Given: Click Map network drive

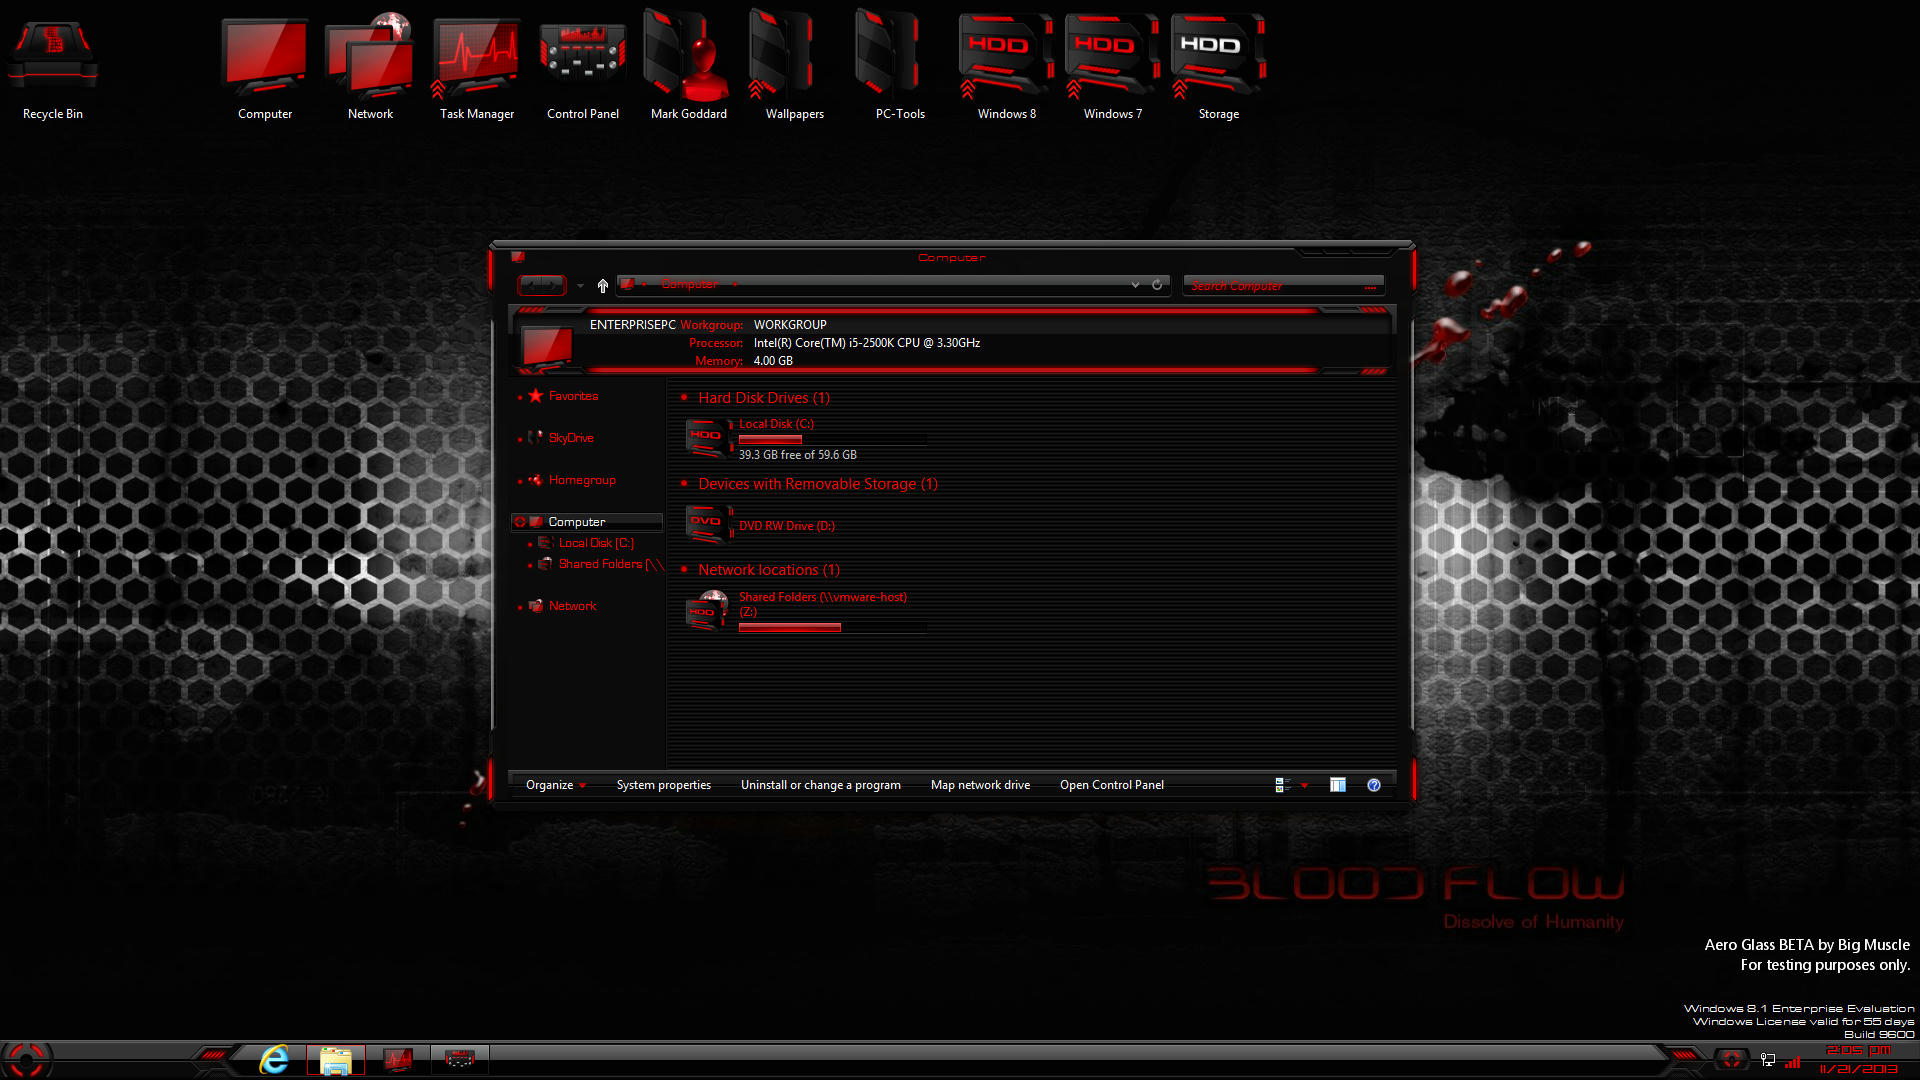Looking at the screenshot, I should click(x=980, y=785).
